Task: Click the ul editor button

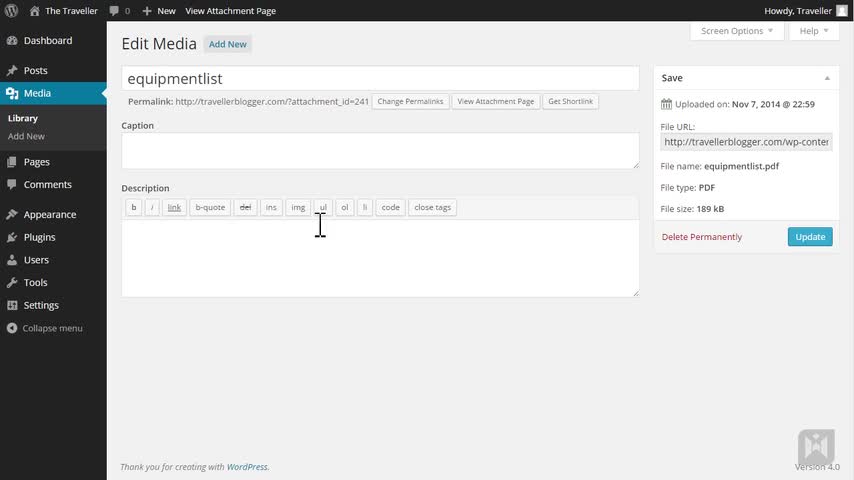Action: click(x=323, y=207)
